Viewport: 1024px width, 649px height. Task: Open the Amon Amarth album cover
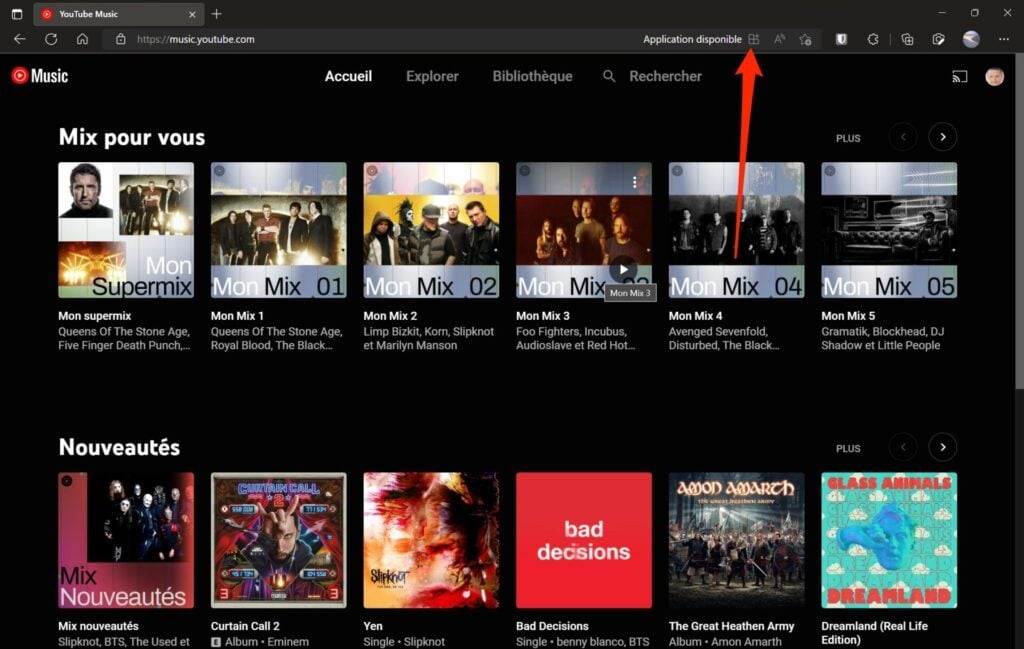(x=737, y=540)
